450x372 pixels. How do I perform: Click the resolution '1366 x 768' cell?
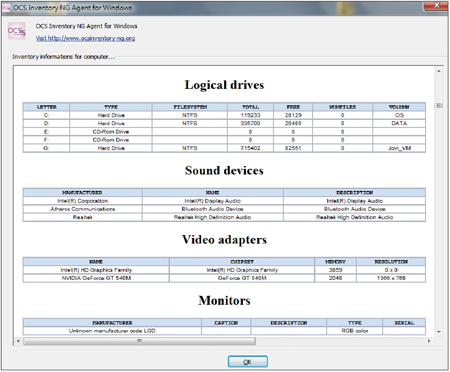391,278
